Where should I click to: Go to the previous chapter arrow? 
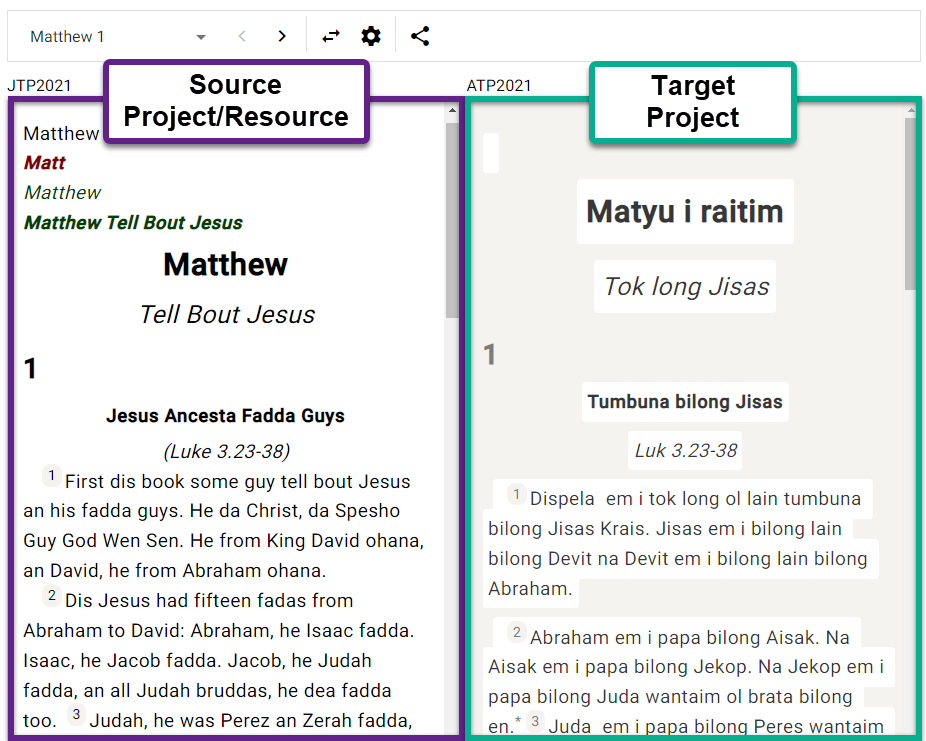[x=242, y=37]
